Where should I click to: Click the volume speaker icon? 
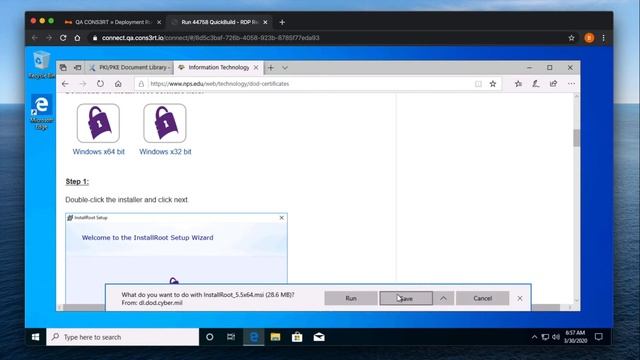[x=556, y=337]
